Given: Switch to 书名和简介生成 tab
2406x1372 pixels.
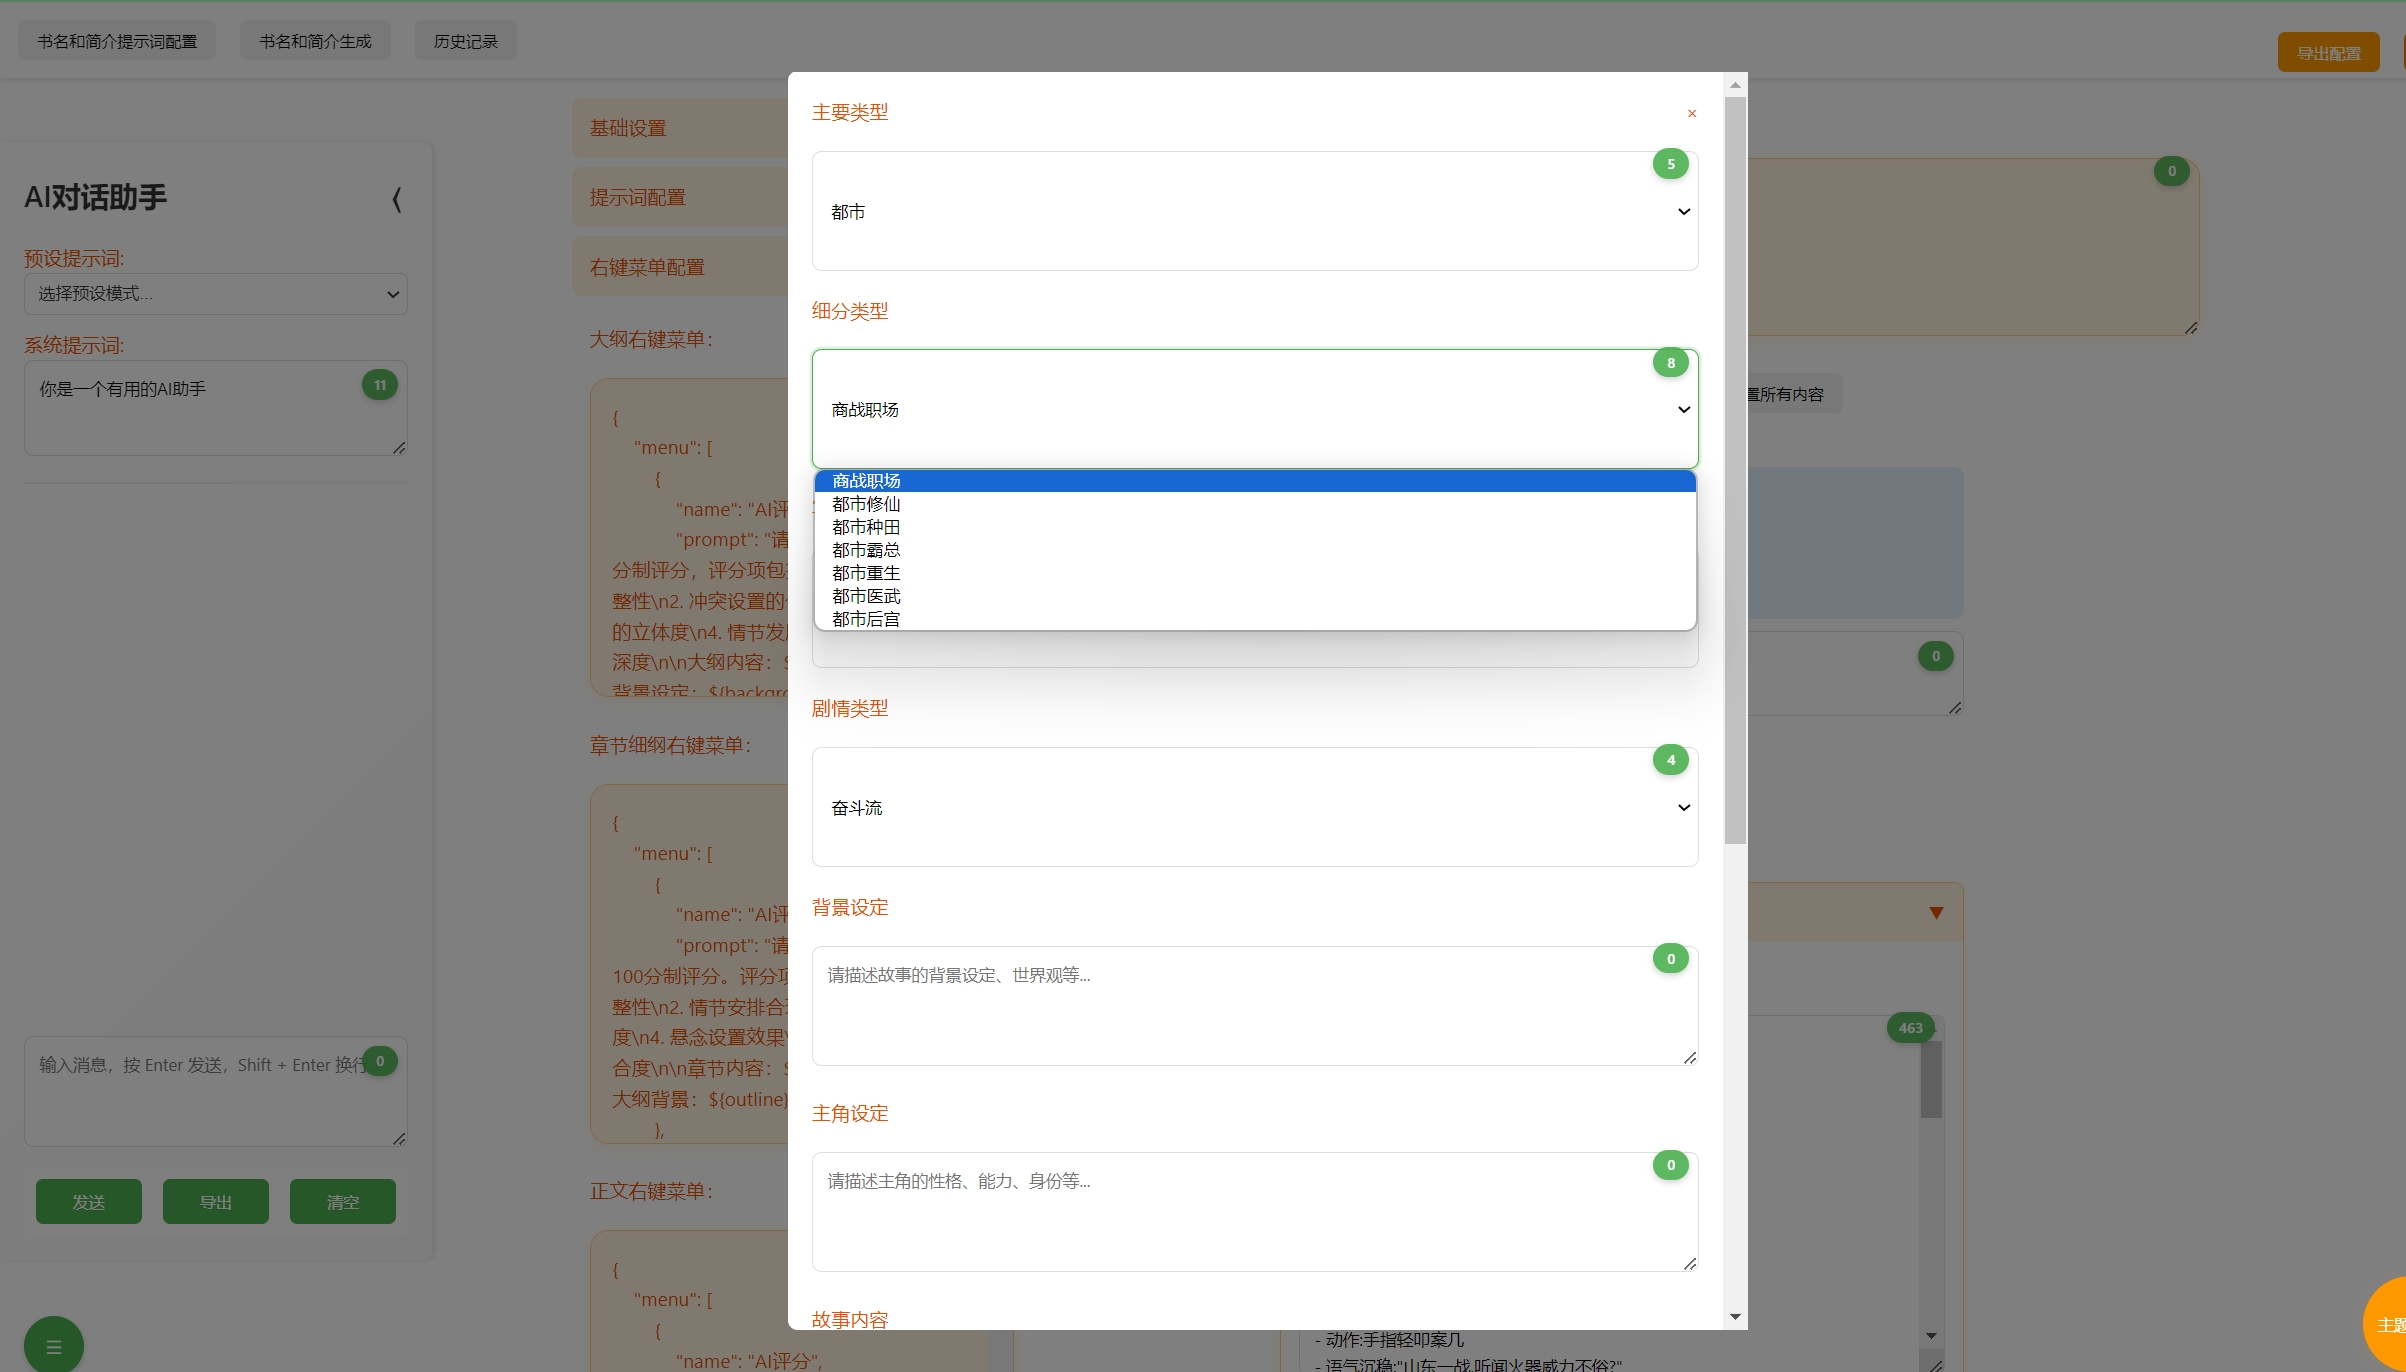Looking at the screenshot, I should click(x=315, y=41).
